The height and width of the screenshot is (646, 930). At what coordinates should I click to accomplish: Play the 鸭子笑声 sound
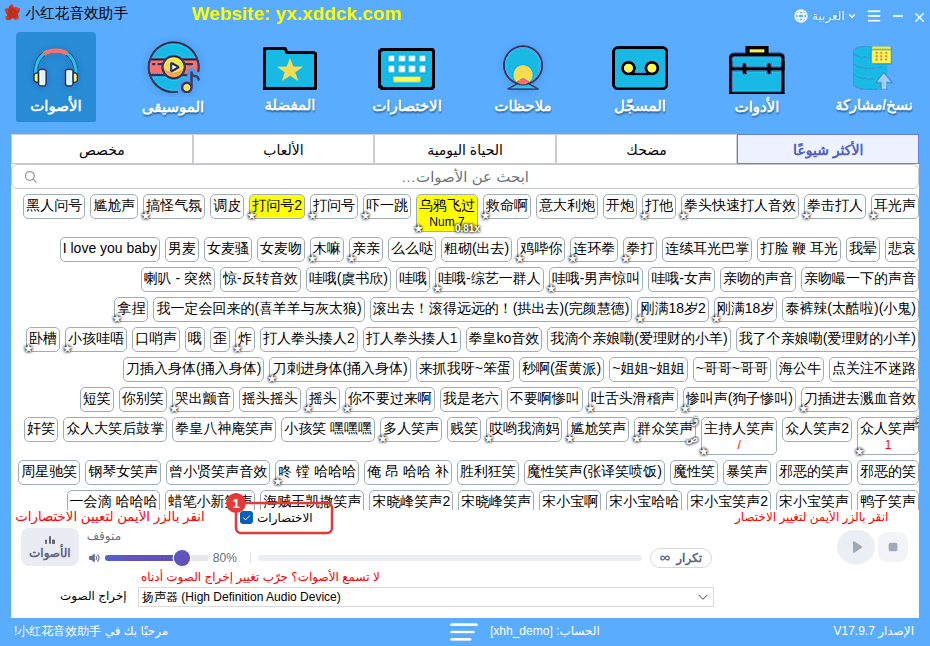(887, 501)
